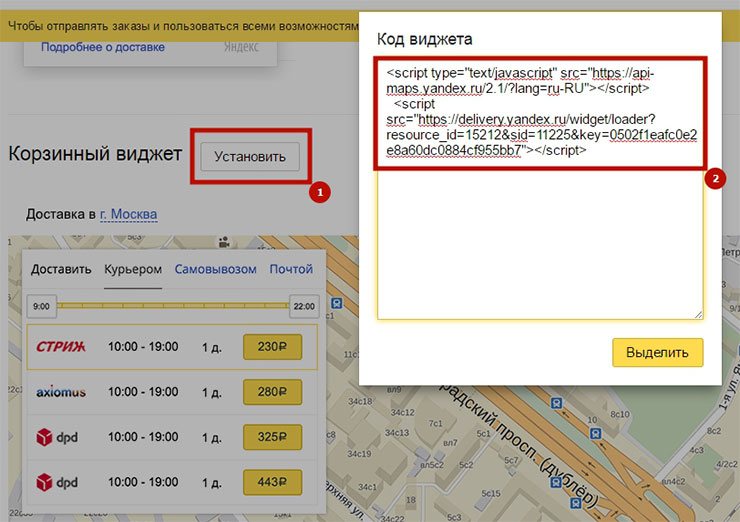Click the dpd logo in the 325₽ row
The width and height of the screenshot is (740, 522).
tap(57, 437)
